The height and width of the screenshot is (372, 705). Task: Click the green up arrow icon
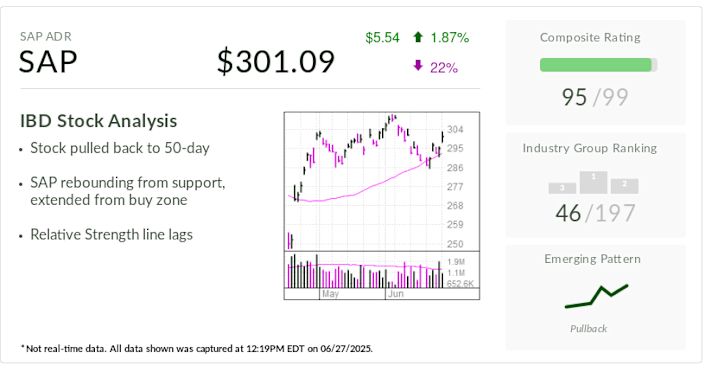(x=418, y=37)
